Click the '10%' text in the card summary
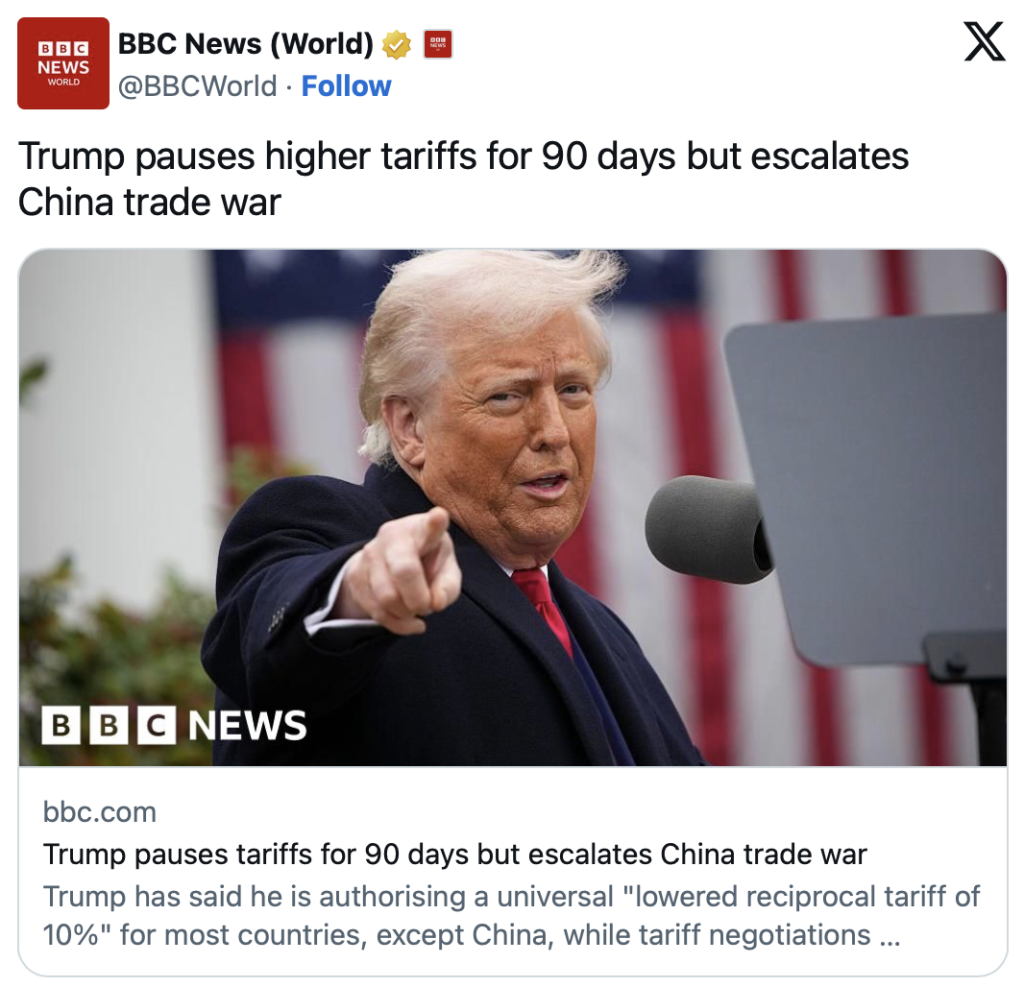1024x987 pixels. coord(71,935)
